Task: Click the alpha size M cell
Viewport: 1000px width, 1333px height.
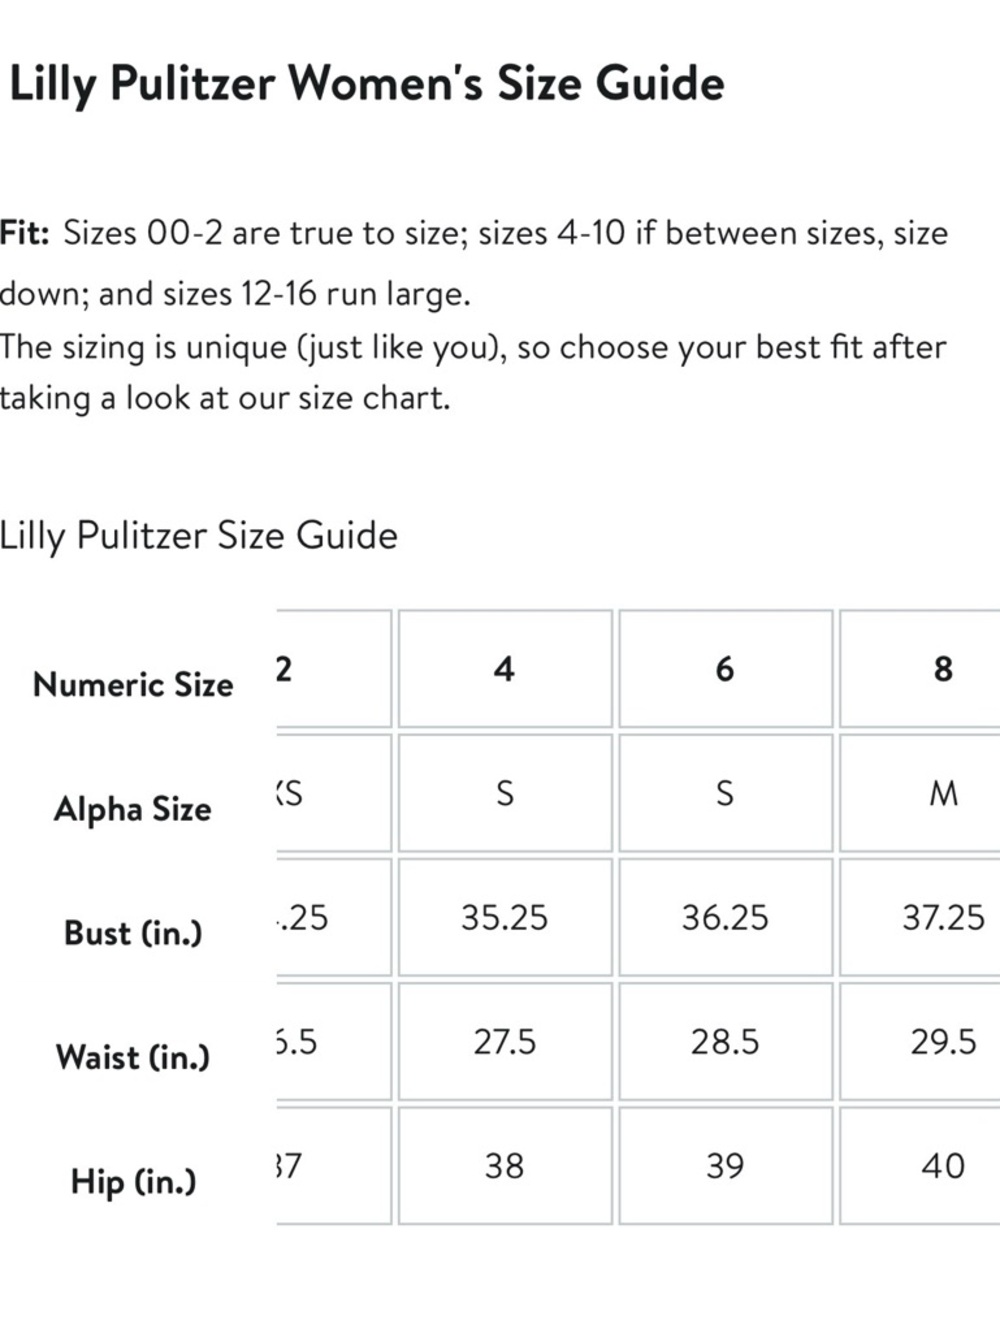Action: [920, 793]
